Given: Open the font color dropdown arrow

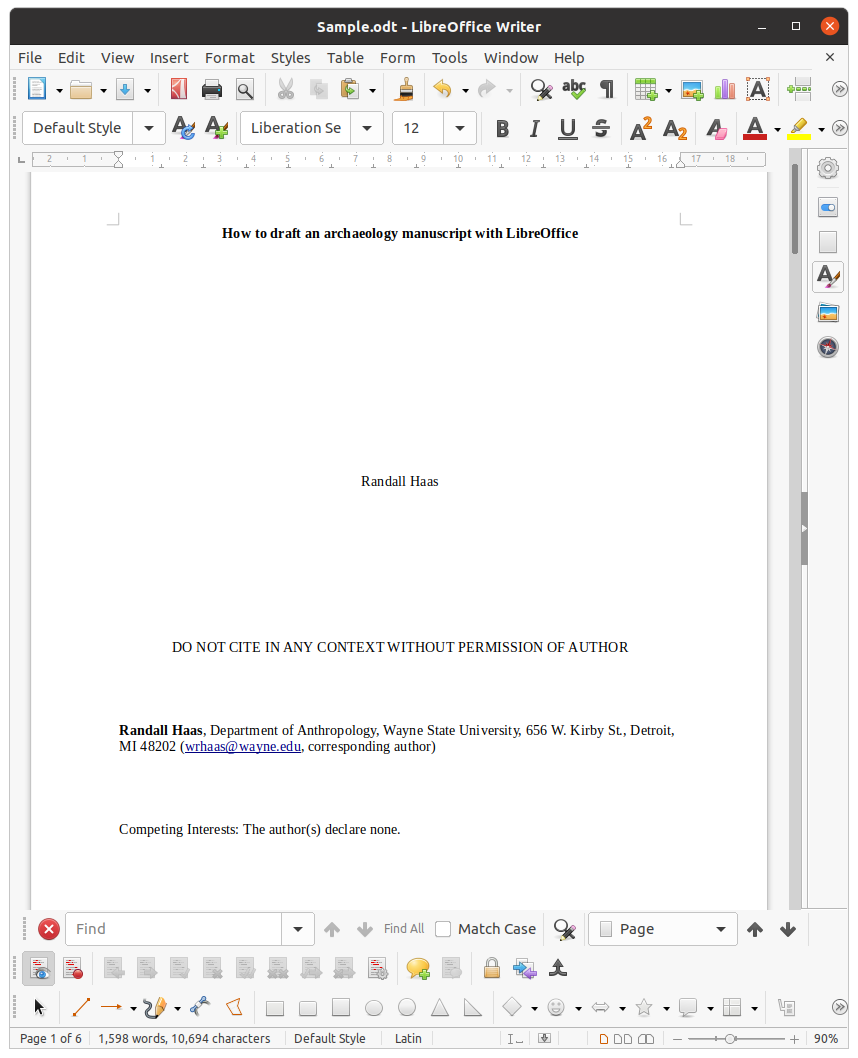Looking at the screenshot, I should (778, 129).
